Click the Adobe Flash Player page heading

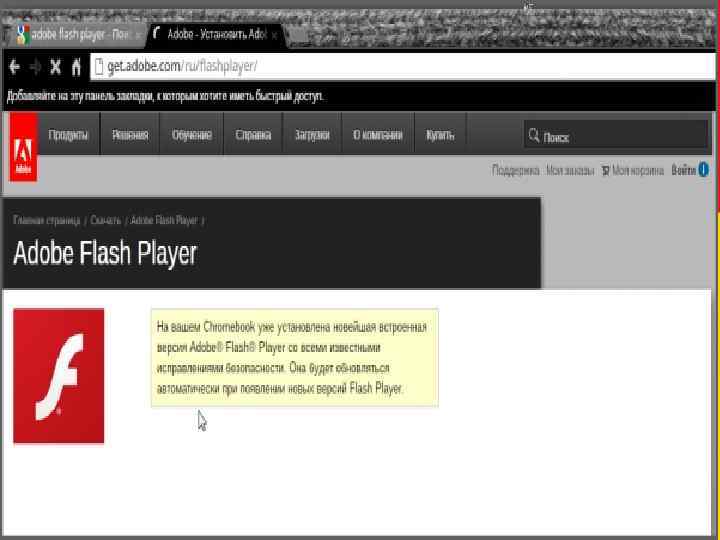pos(105,253)
